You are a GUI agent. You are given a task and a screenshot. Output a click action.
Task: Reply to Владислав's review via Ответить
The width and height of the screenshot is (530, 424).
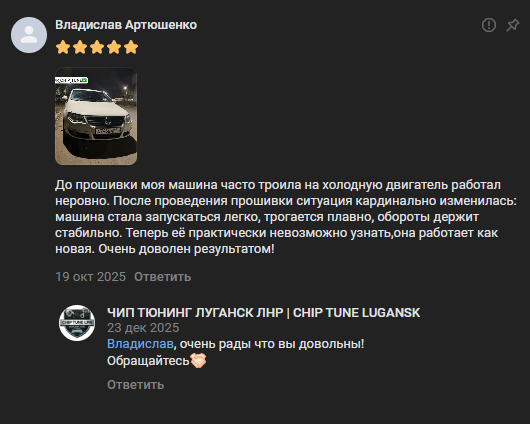tap(163, 277)
